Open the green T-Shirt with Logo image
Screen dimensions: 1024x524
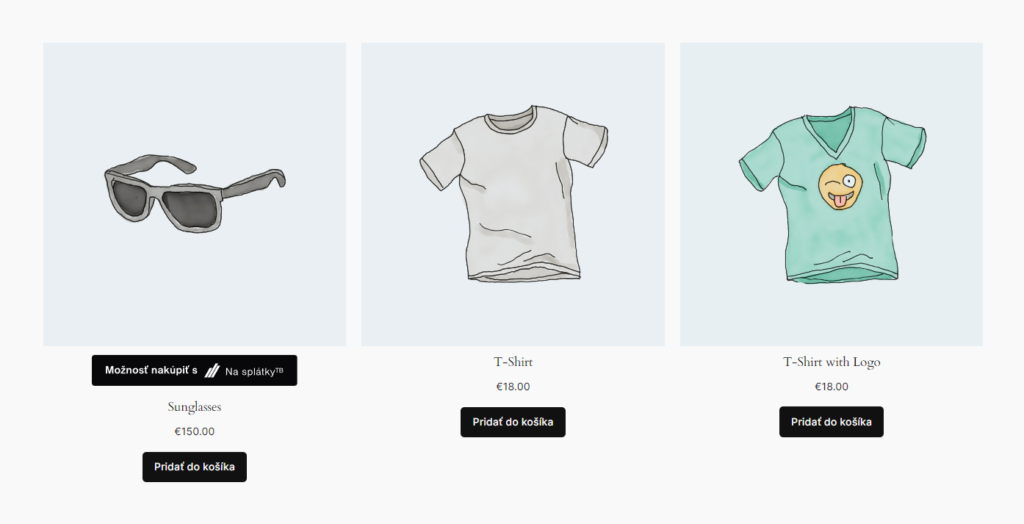831,195
